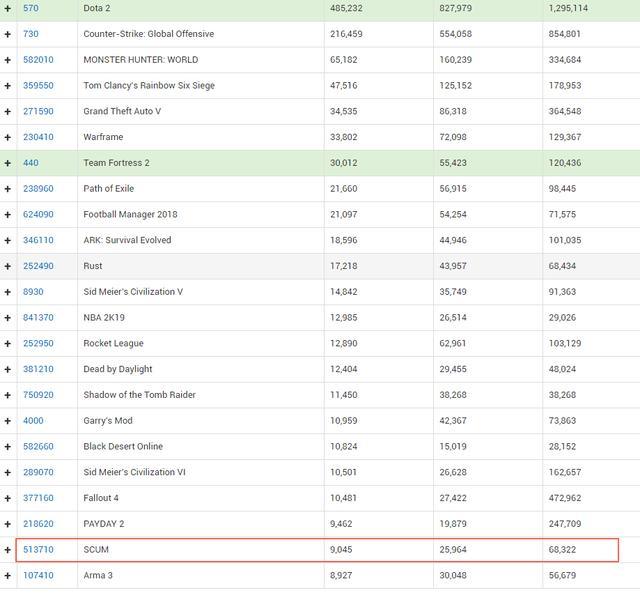Open app ID link 381210
The image size is (640, 593).
point(38,369)
